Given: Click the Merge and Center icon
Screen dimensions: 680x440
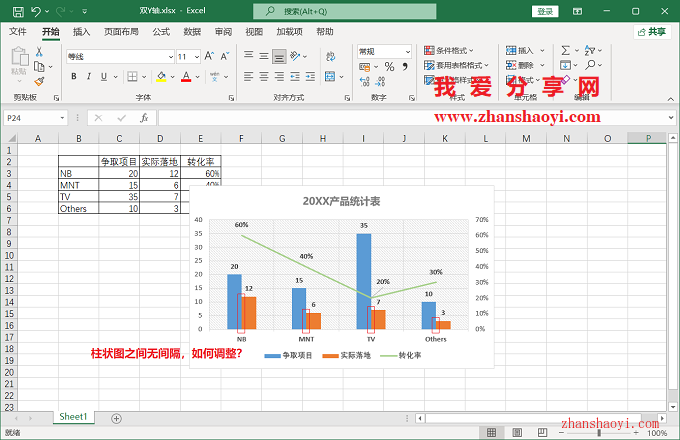Looking at the screenshot, I should 330,76.
